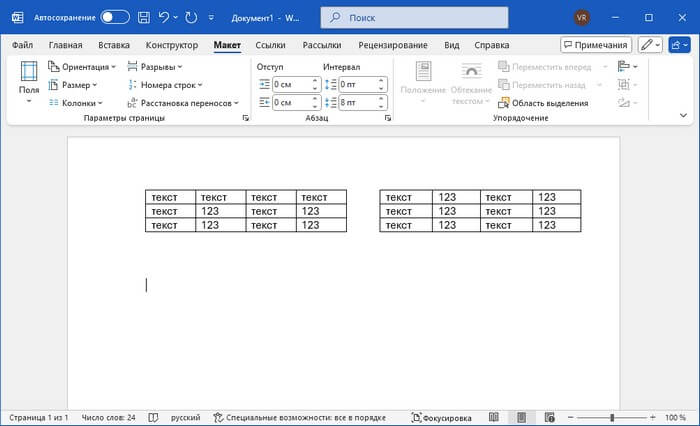Expand the Размер page size dropdown

tap(73, 85)
